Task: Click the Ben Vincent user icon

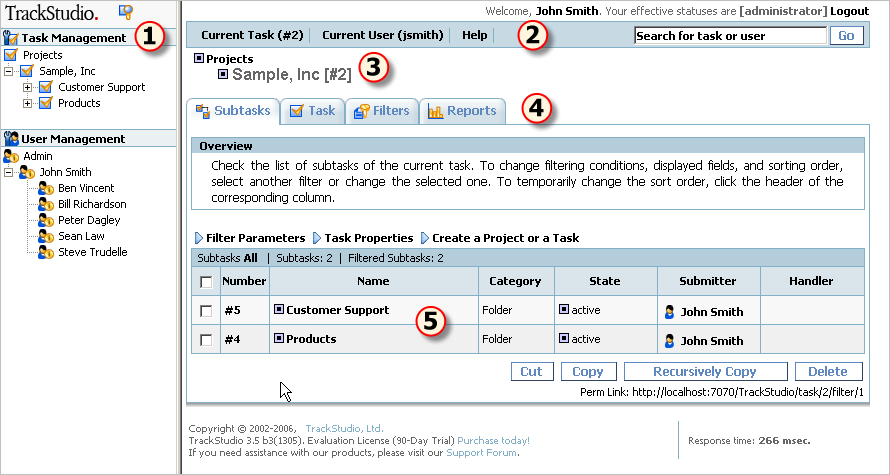Action: pyautogui.click(x=46, y=188)
